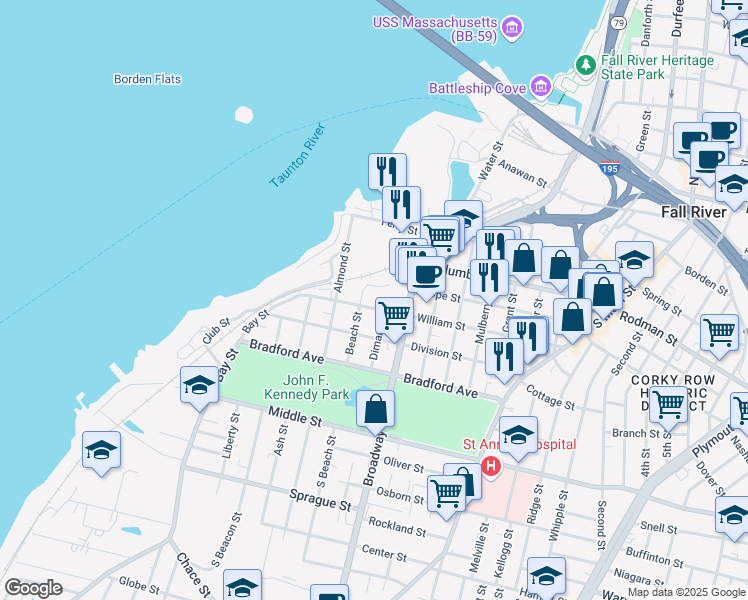Click the shopping cart marker near Ferry St

click(x=439, y=237)
